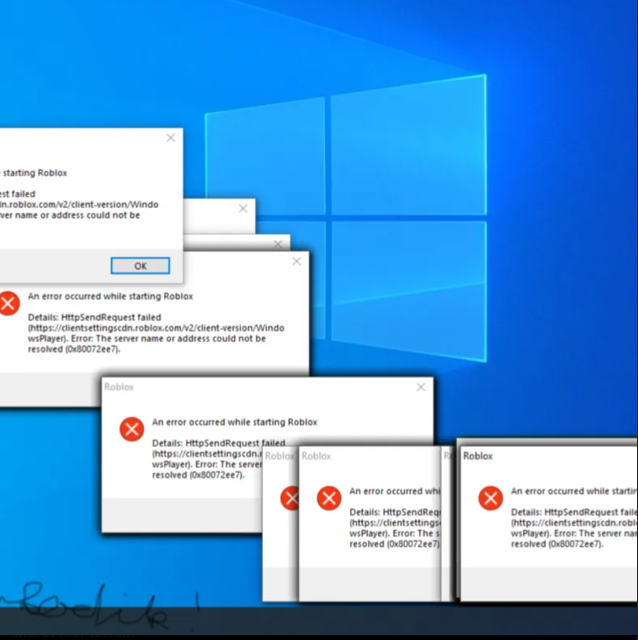Close the small hidden dialog directly behind the OK dialog
The height and width of the screenshot is (640, 638).
243,209
